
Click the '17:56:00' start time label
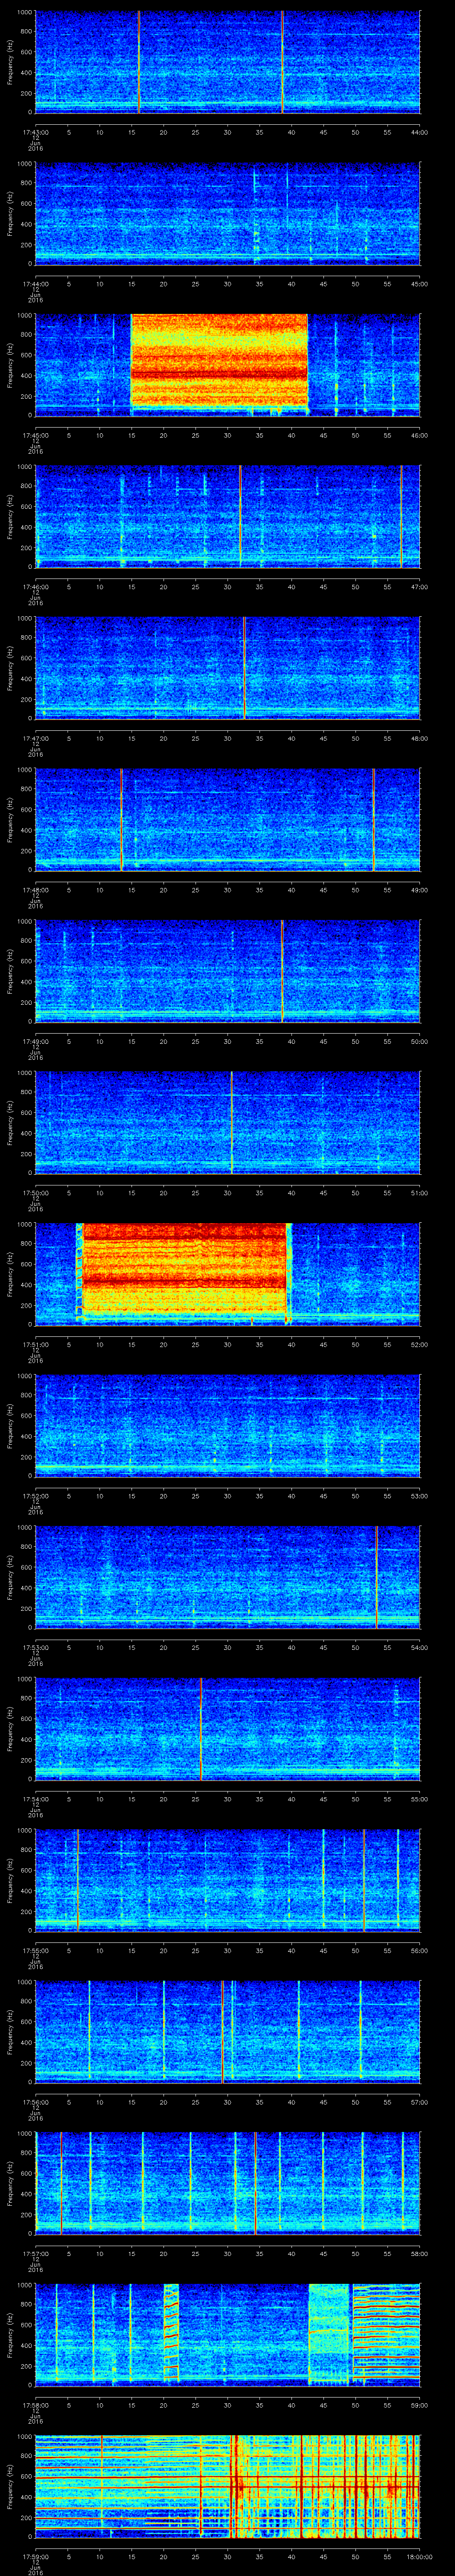[36, 2101]
